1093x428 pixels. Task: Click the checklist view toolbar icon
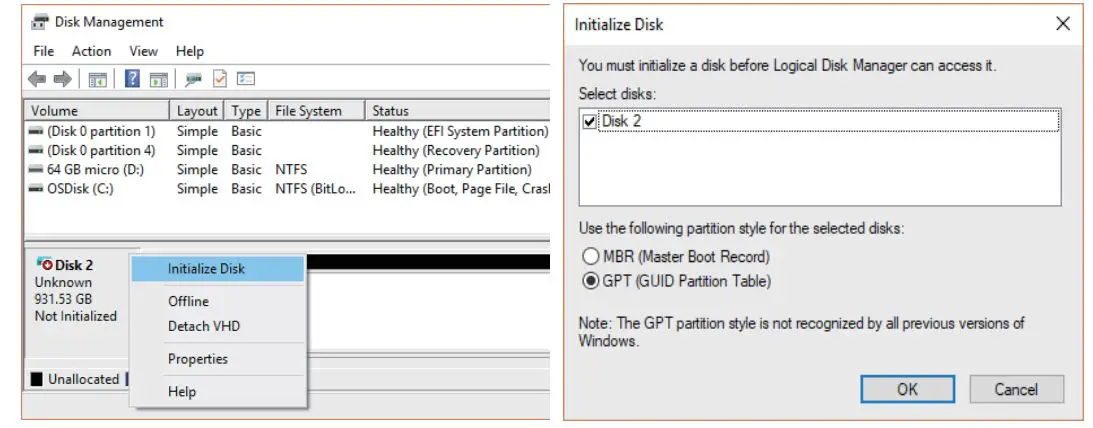pyautogui.click(x=246, y=79)
